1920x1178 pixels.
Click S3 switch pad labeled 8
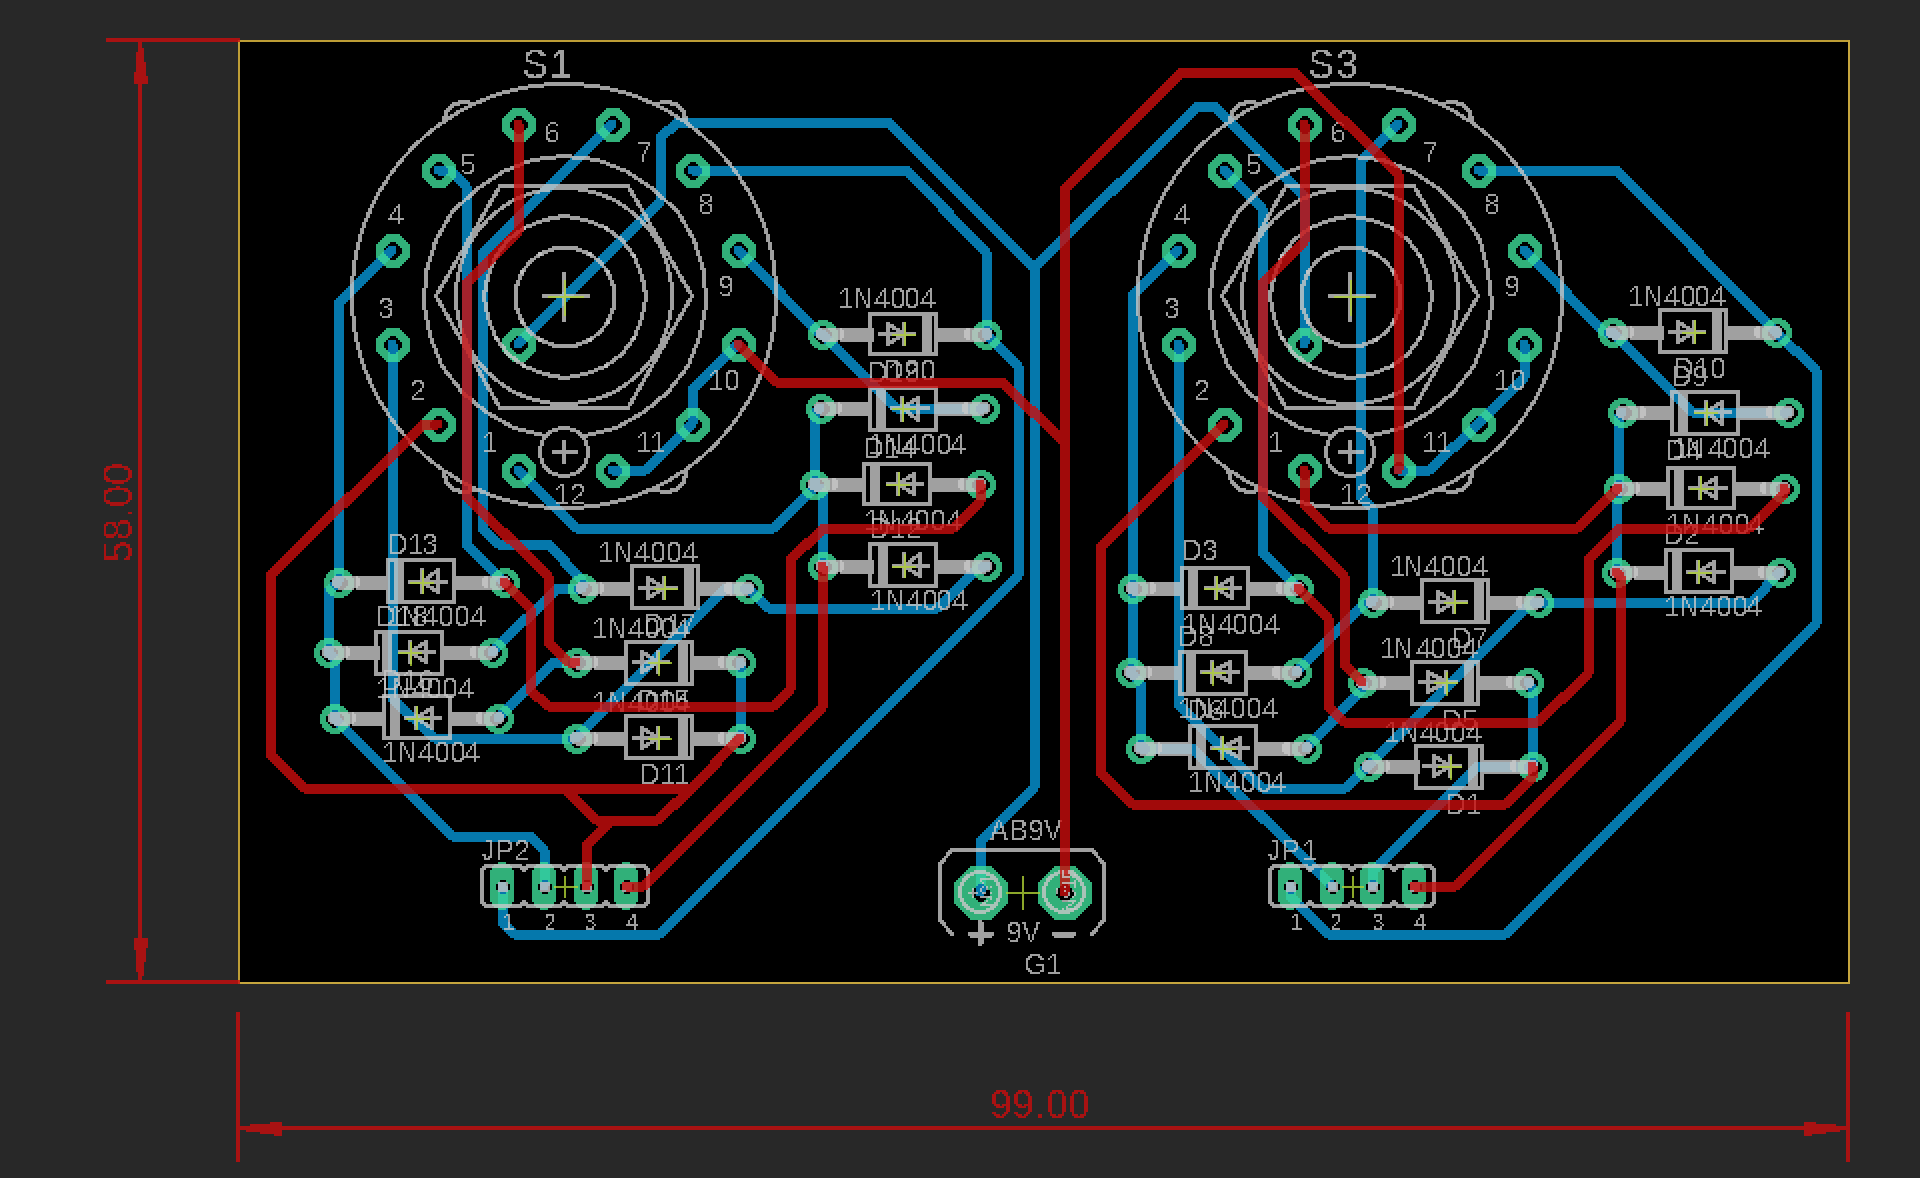(x=1478, y=171)
